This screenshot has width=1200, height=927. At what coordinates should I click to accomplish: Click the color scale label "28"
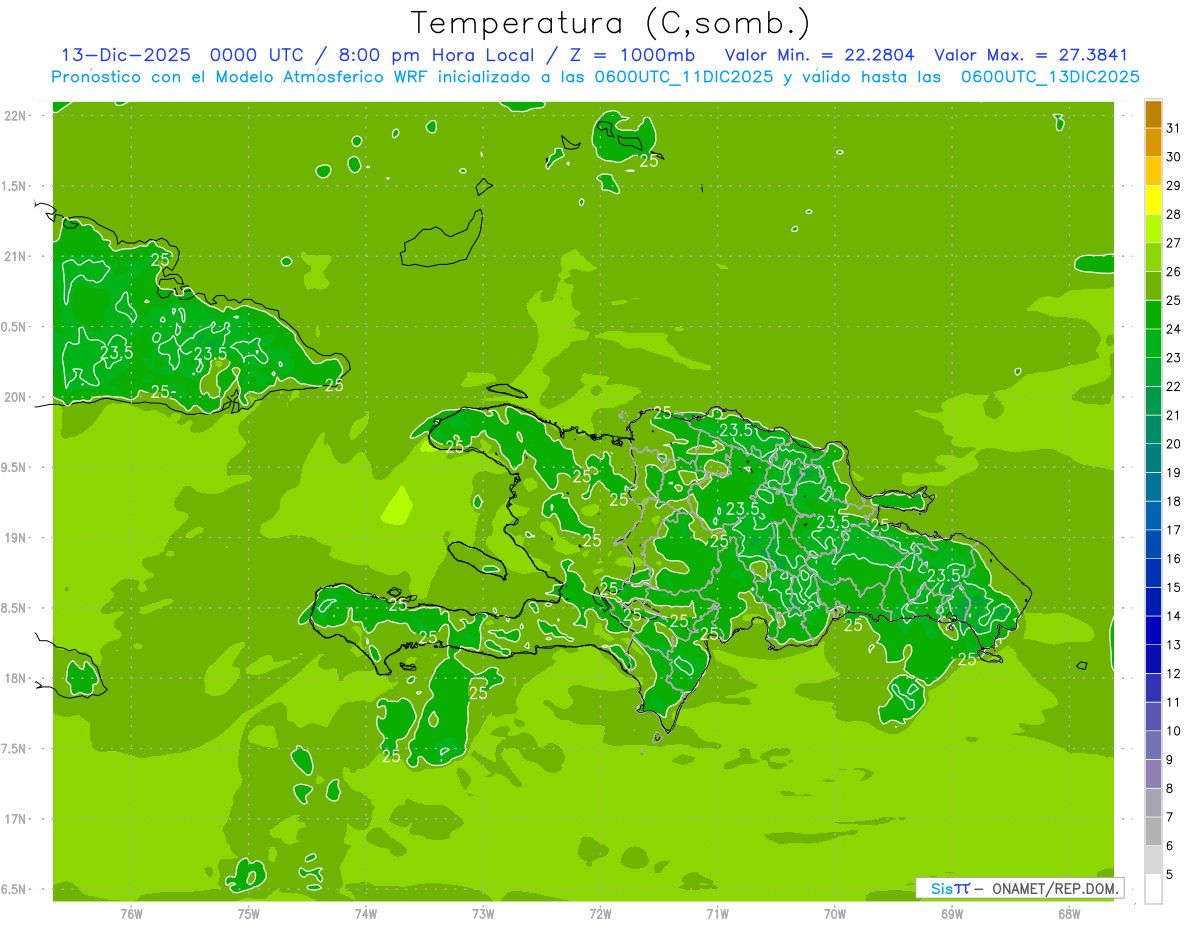pyautogui.click(x=1173, y=214)
